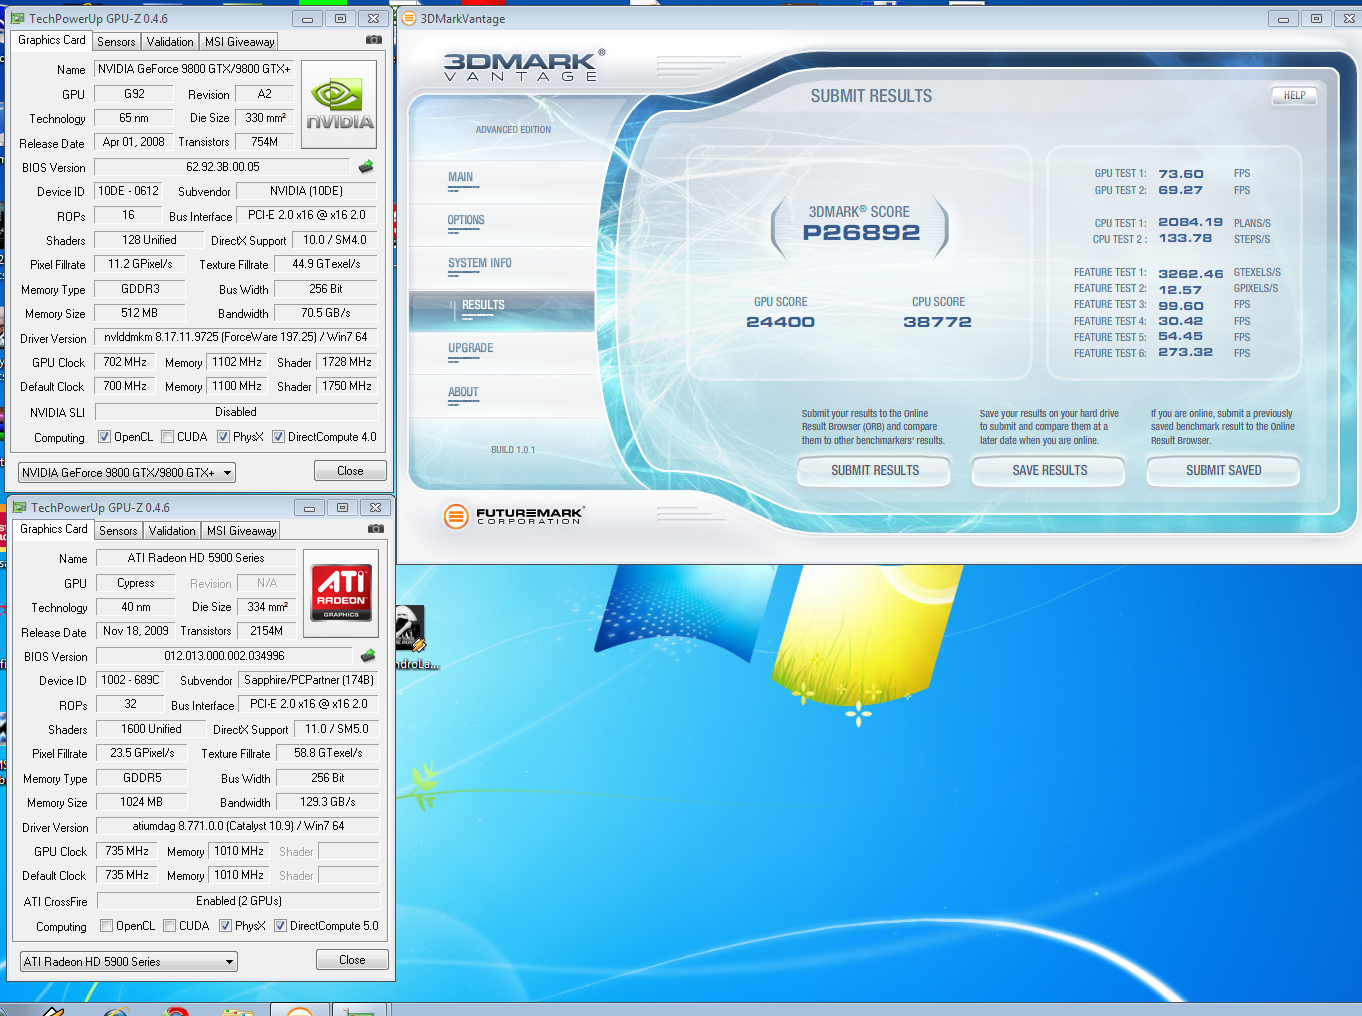Click the Subvendor field Sapphire/PCPartner (174B)
This screenshot has width=1362, height=1016.
[x=309, y=680]
